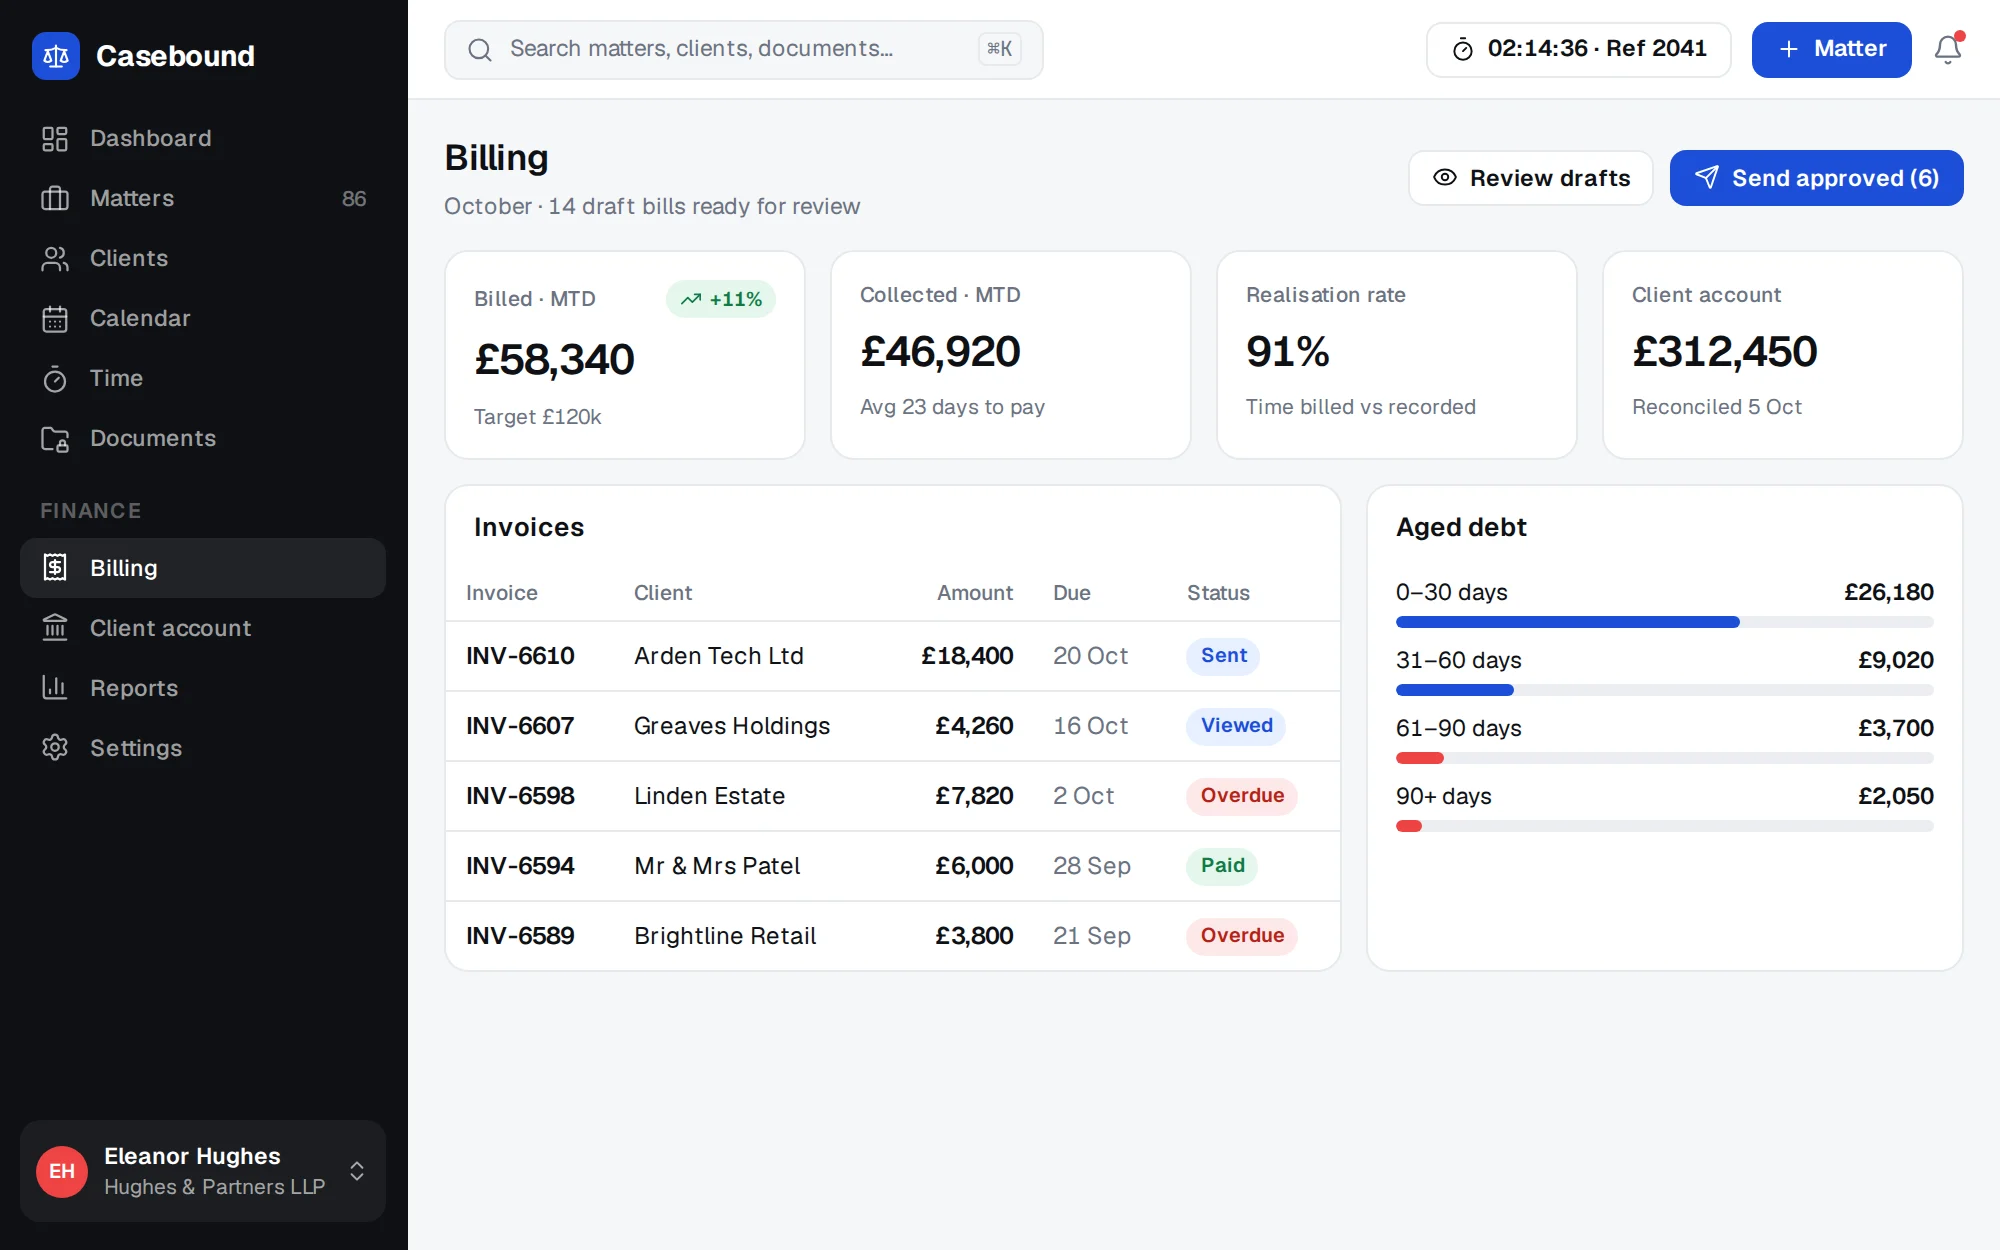Image resolution: width=2000 pixels, height=1250 pixels.
Task: Click the +11% trend badge
Action: (x=721, y=299)
